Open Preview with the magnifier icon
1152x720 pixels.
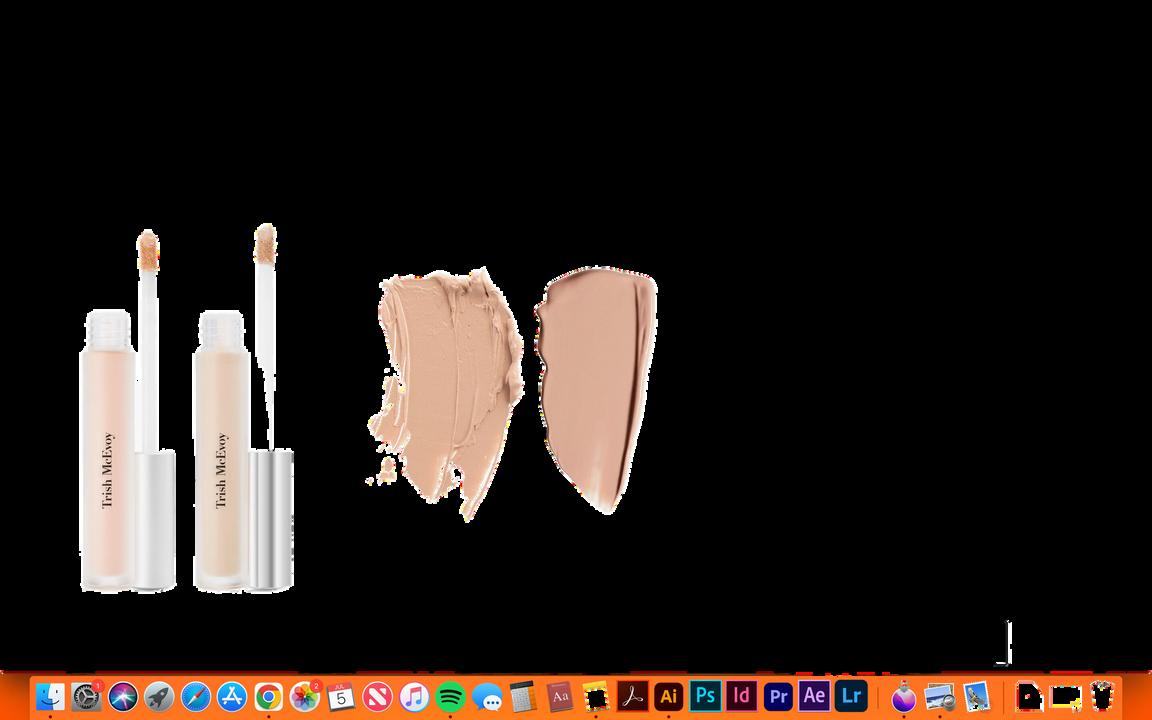tap(940, 696)
